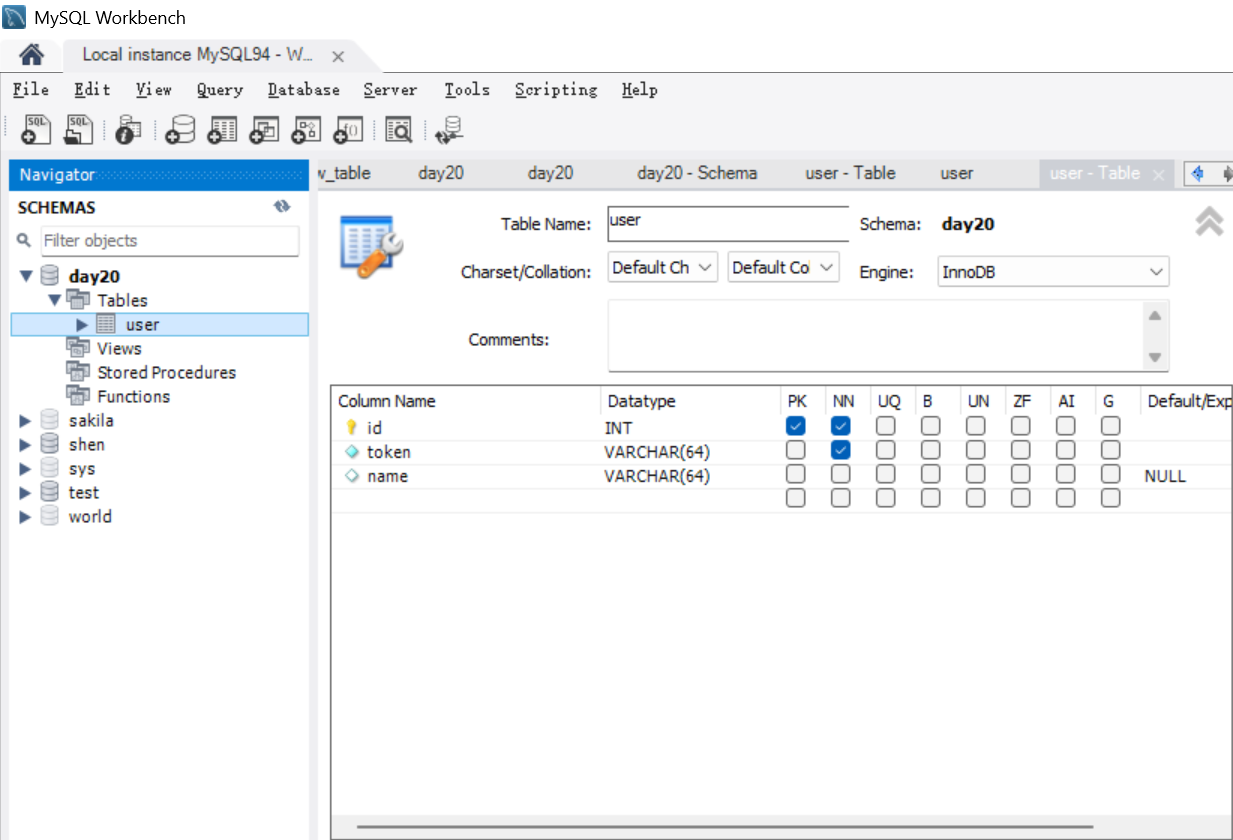1233x840 pixels.
Task: Click the world database icon
Action: coord(50,516)
